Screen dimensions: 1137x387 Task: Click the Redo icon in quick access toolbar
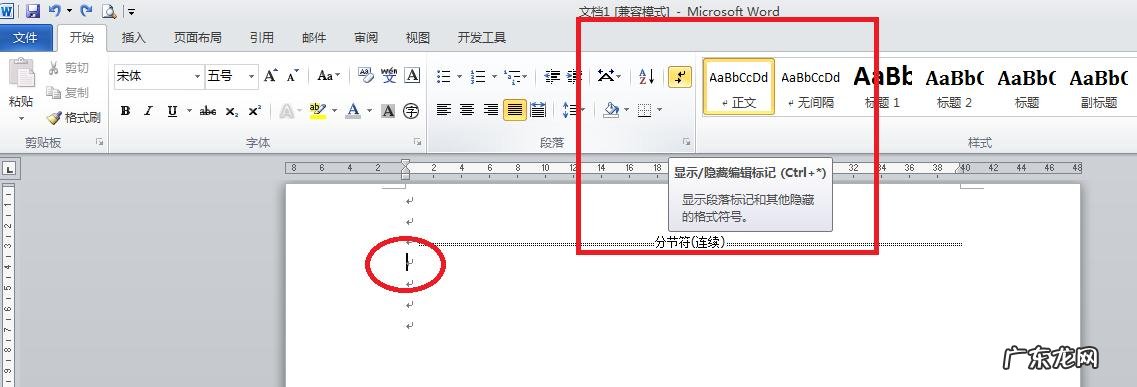coord(86,11)
